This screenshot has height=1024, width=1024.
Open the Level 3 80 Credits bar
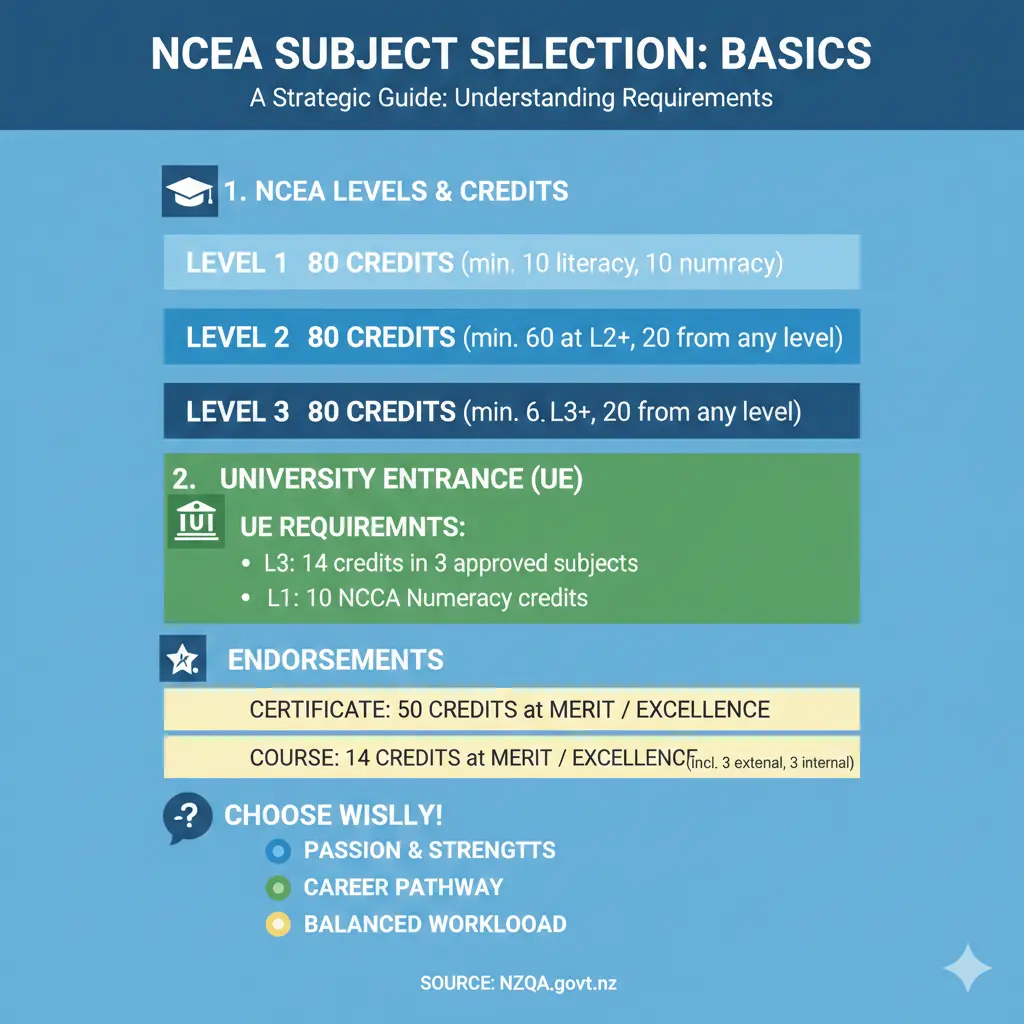(x=511, y=411)
